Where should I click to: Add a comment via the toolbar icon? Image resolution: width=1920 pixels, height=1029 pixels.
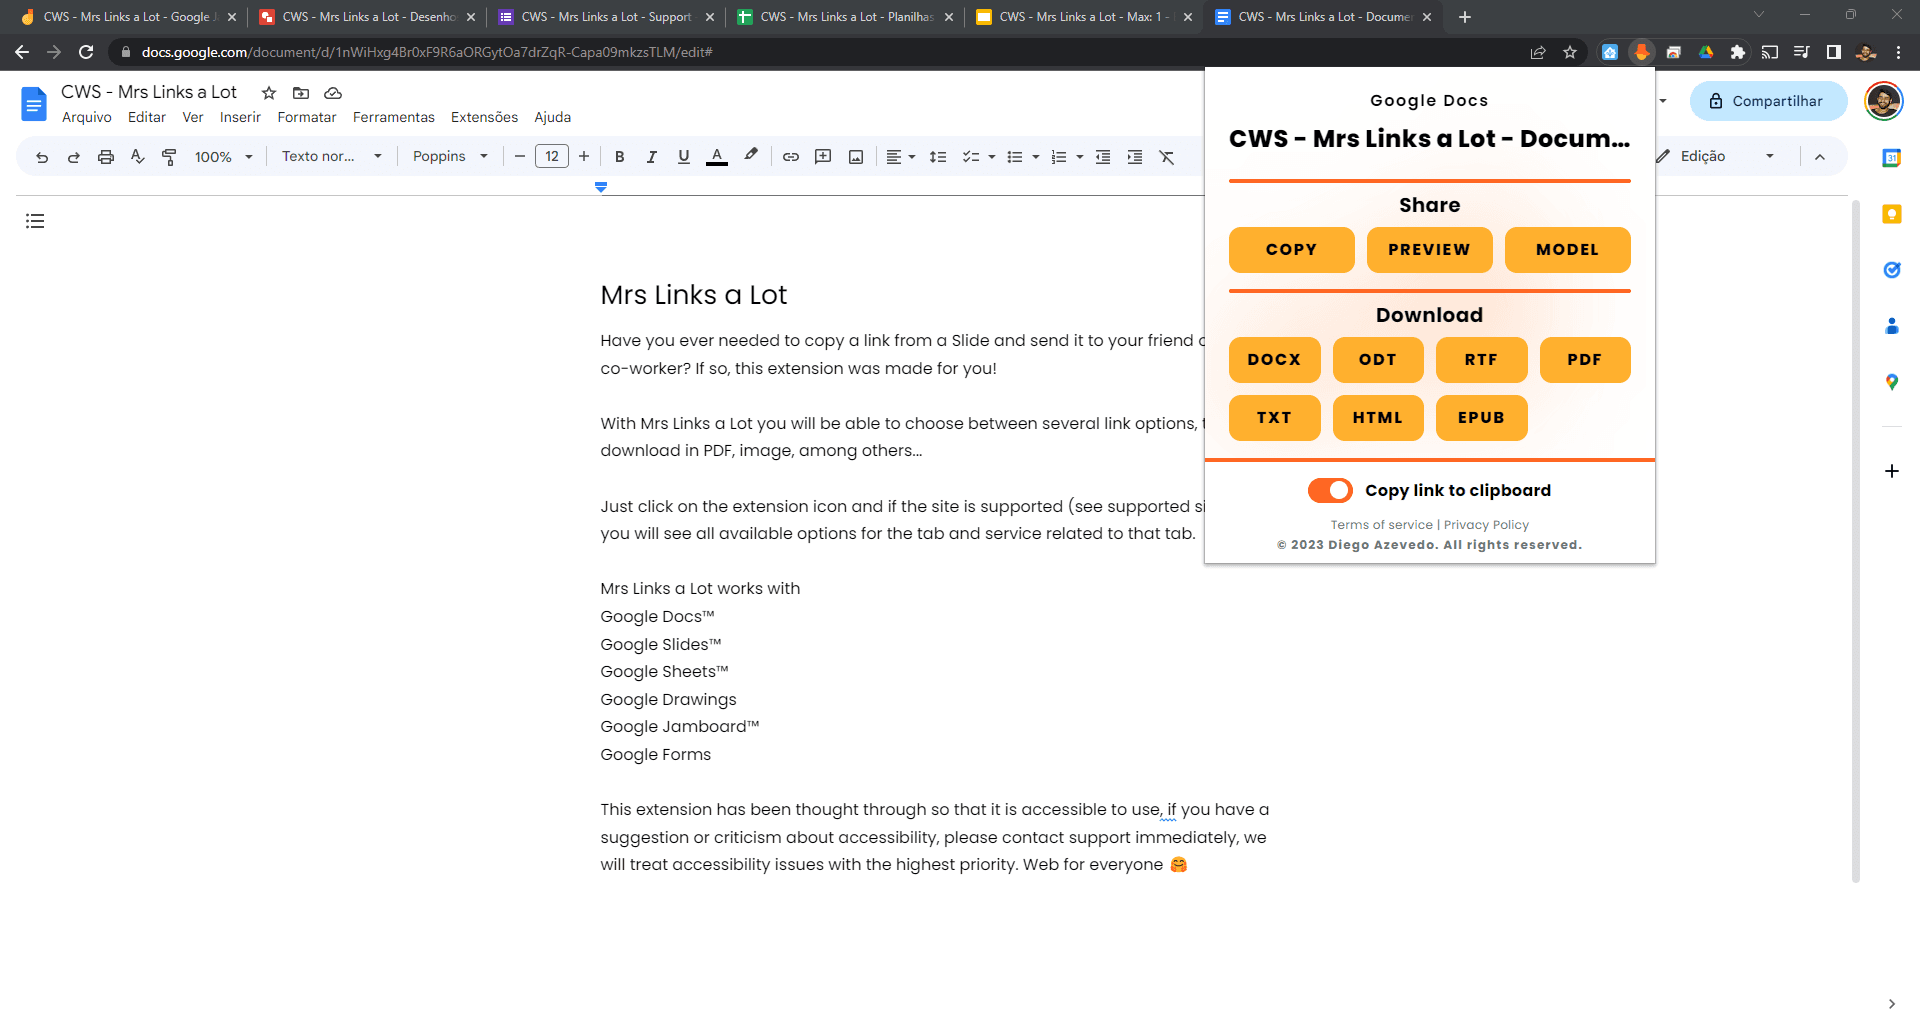click(x=823, y=157)
